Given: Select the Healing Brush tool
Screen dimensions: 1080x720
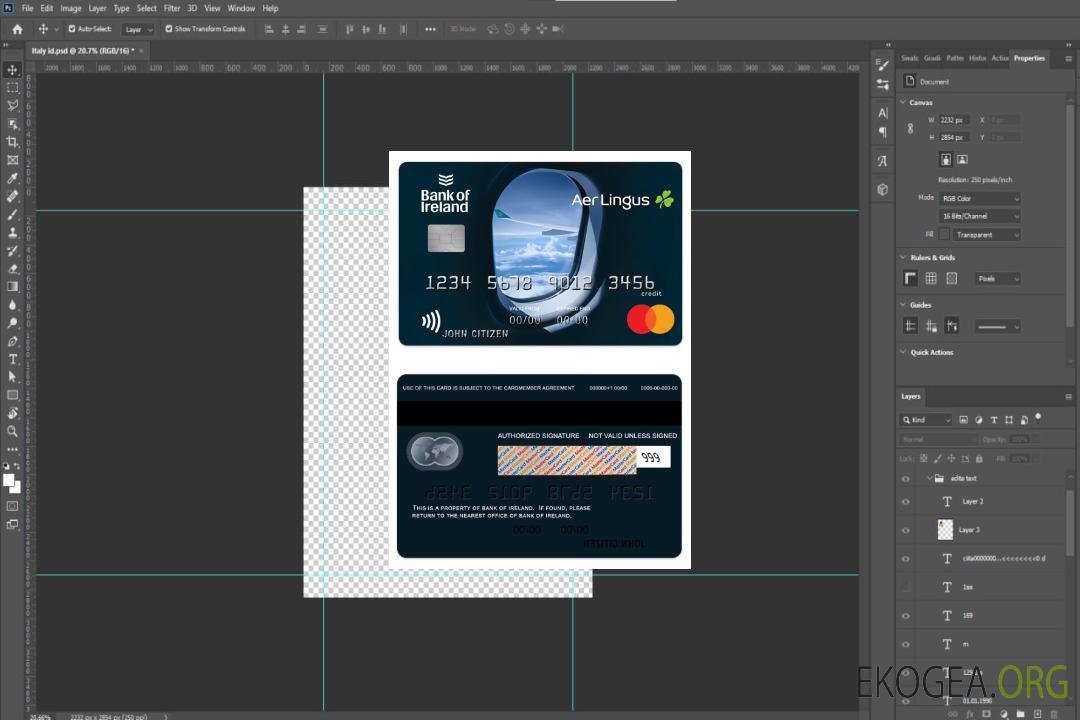Looking at the screenshot, I should coord(12,196).
